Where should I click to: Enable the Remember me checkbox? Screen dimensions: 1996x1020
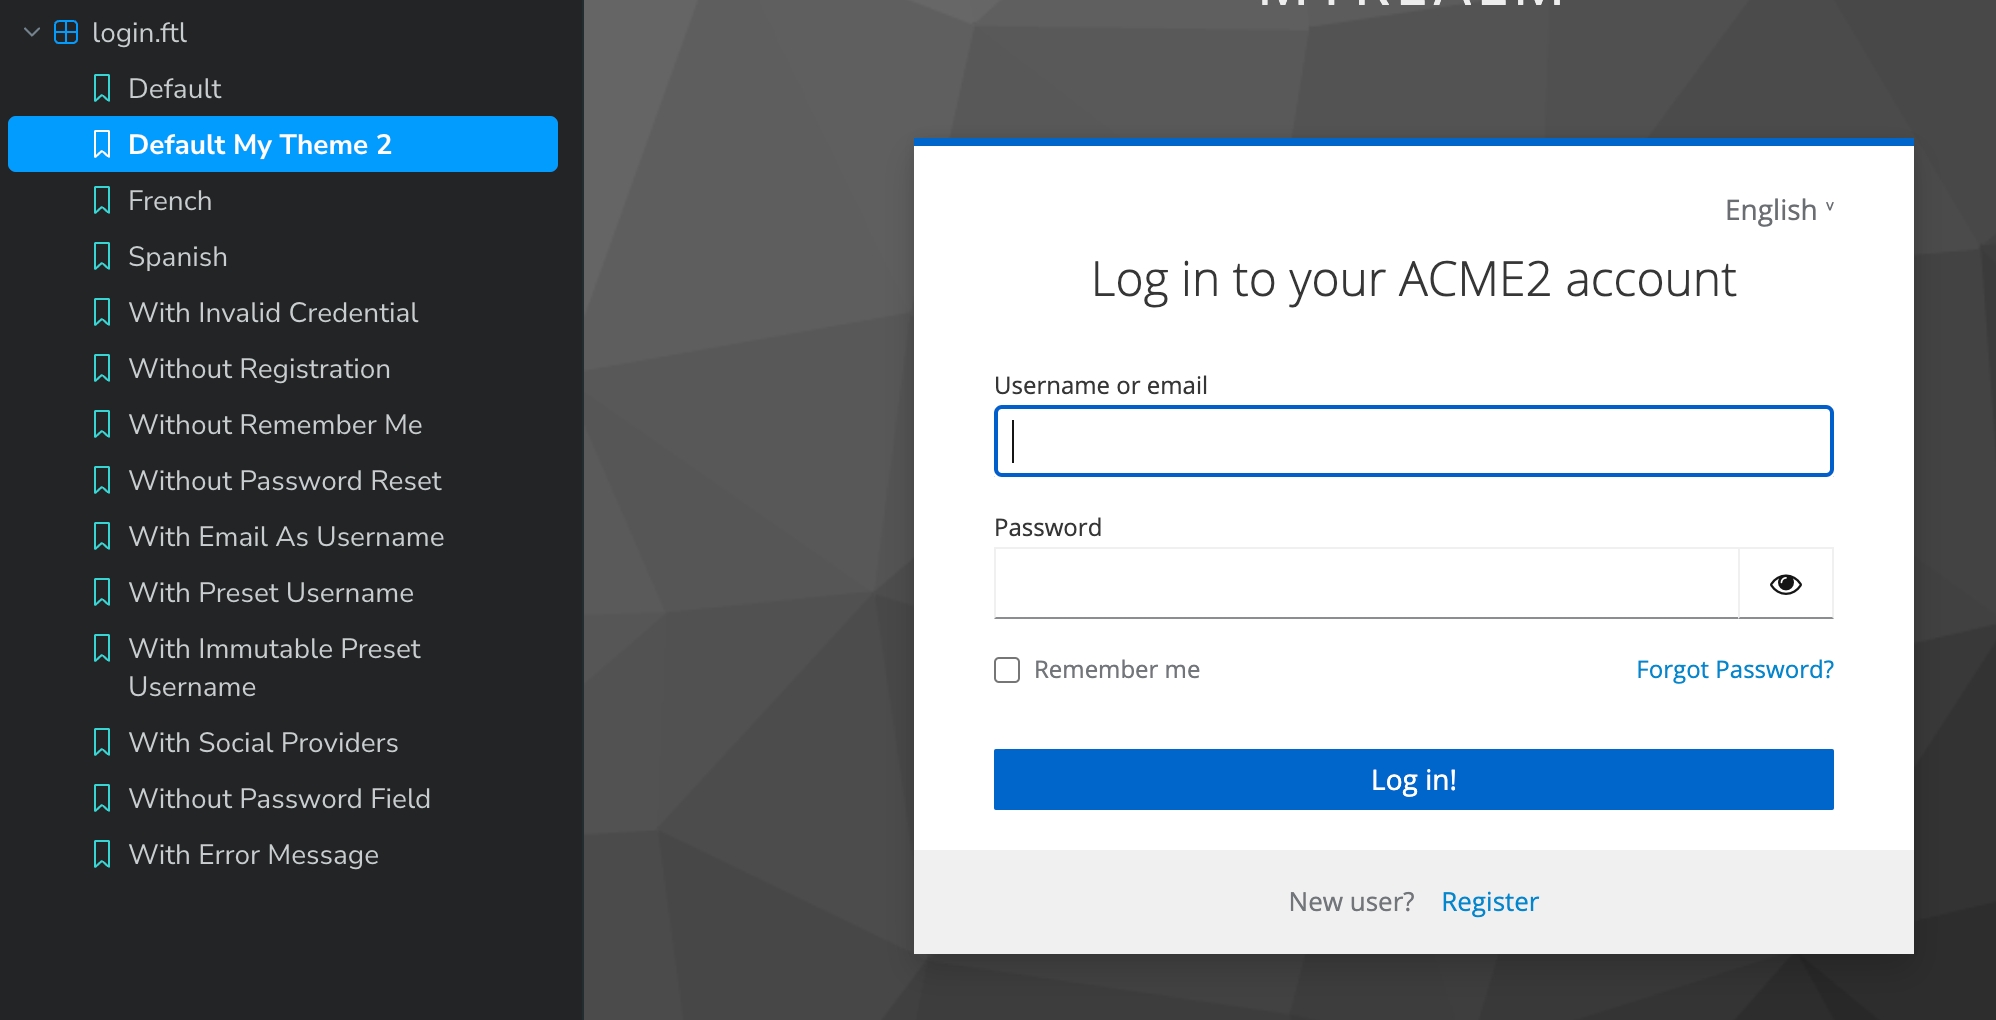[x=1007, y=670]
